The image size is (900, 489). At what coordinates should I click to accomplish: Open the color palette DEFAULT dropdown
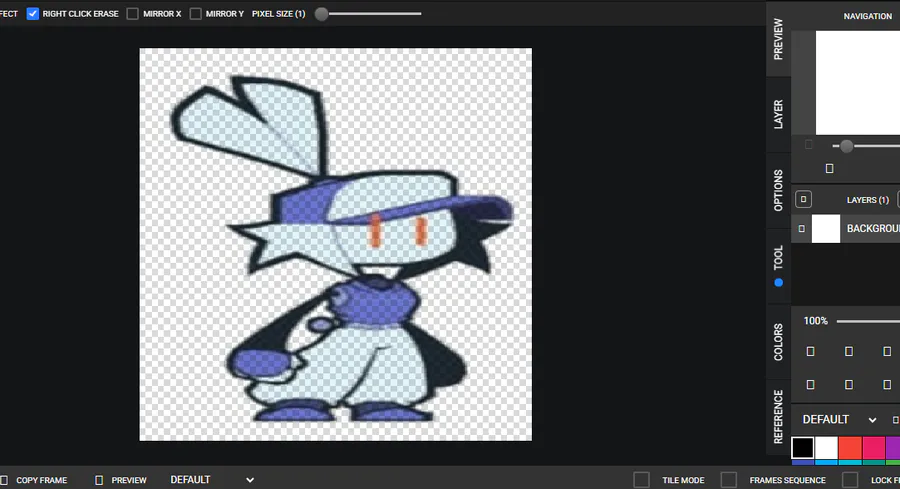pyautogui.click(x=839, y=420)
